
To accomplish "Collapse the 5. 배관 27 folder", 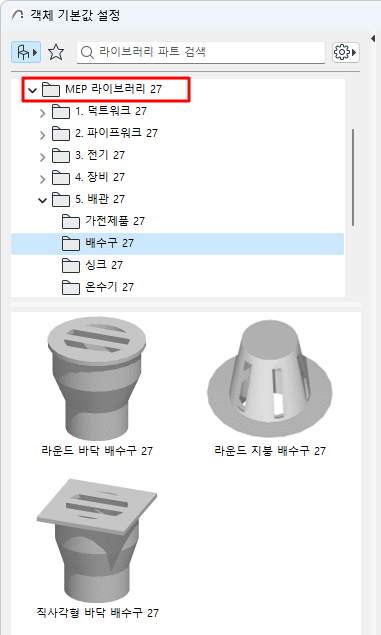I will (43, 200).
